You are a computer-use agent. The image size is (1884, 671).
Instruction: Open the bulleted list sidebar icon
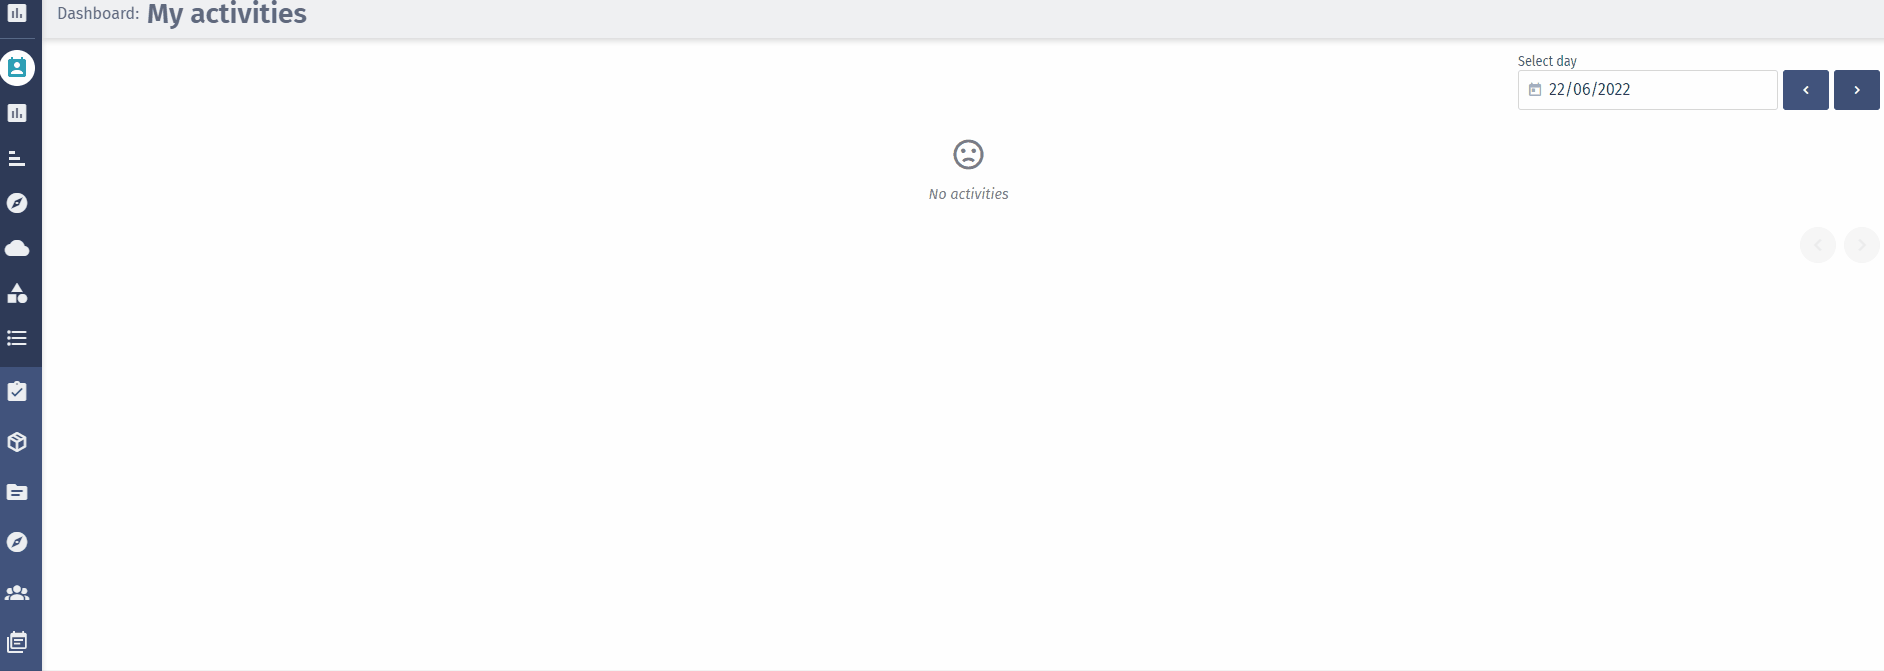17,338
